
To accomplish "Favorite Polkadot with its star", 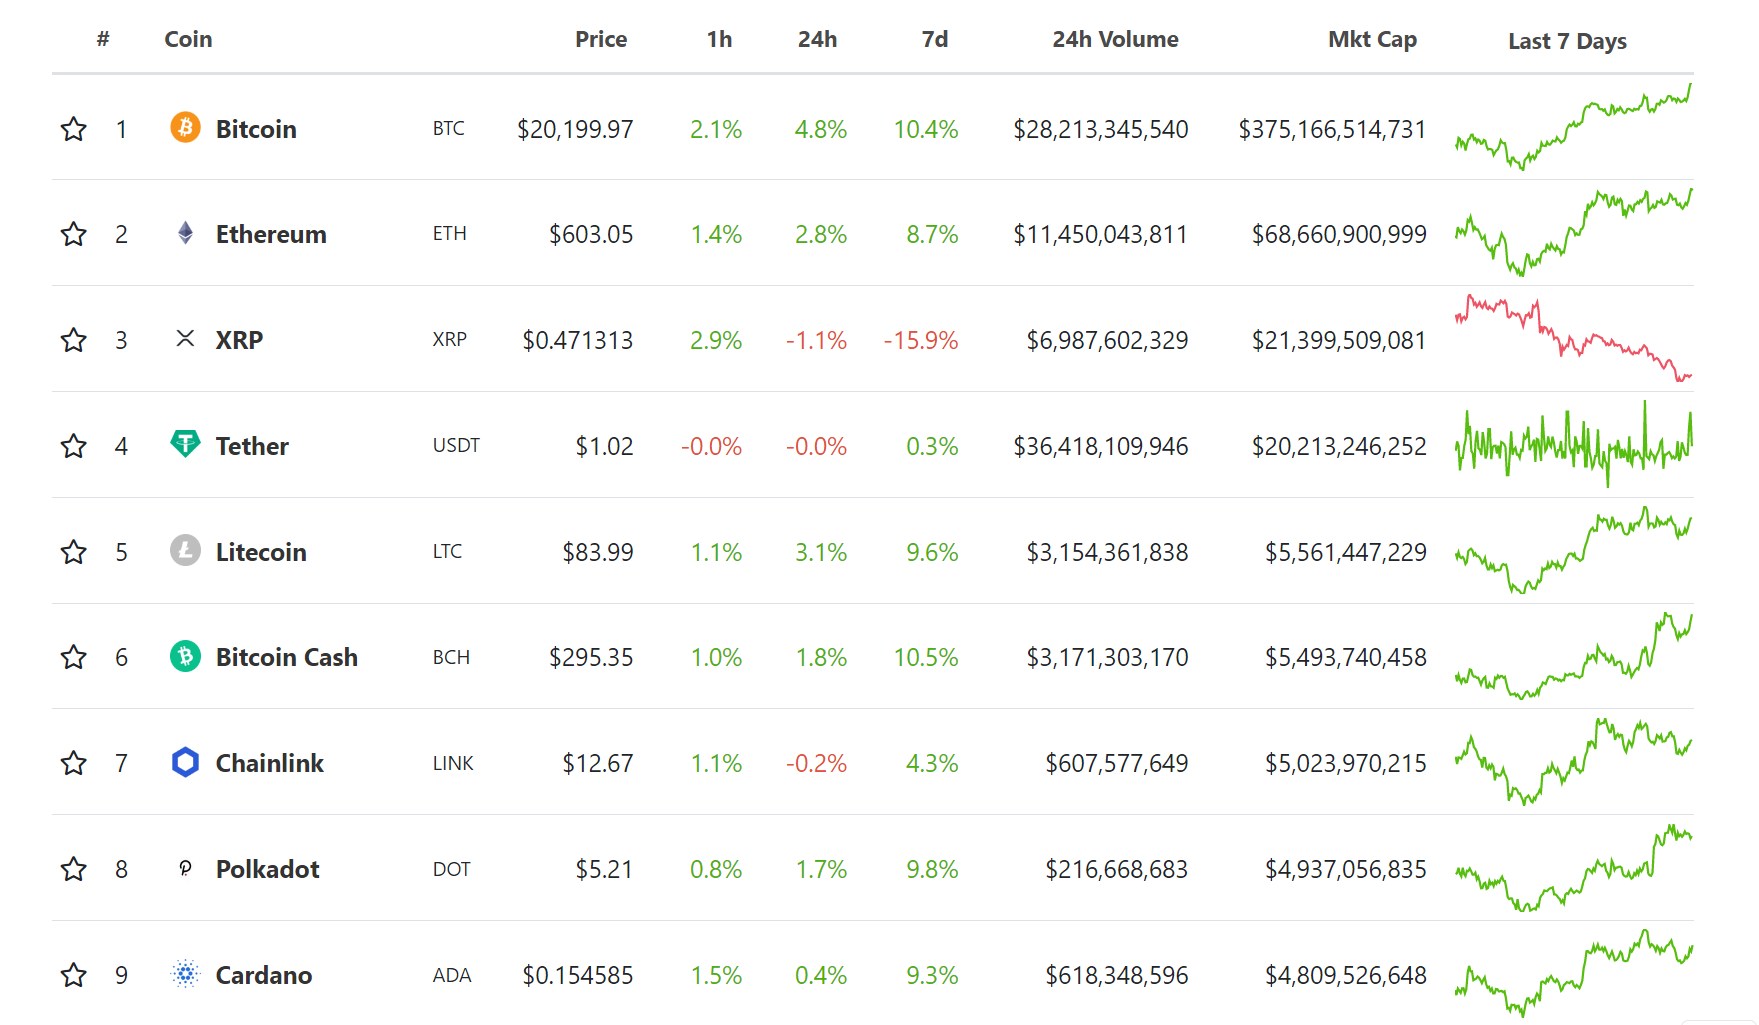I will (74, 869).
